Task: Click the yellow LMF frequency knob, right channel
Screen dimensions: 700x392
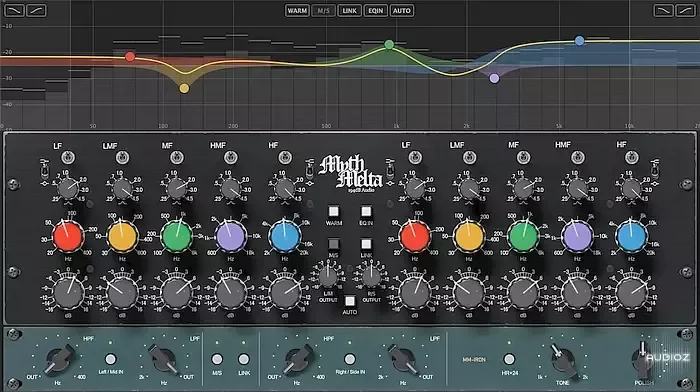Action: [469, 237]
